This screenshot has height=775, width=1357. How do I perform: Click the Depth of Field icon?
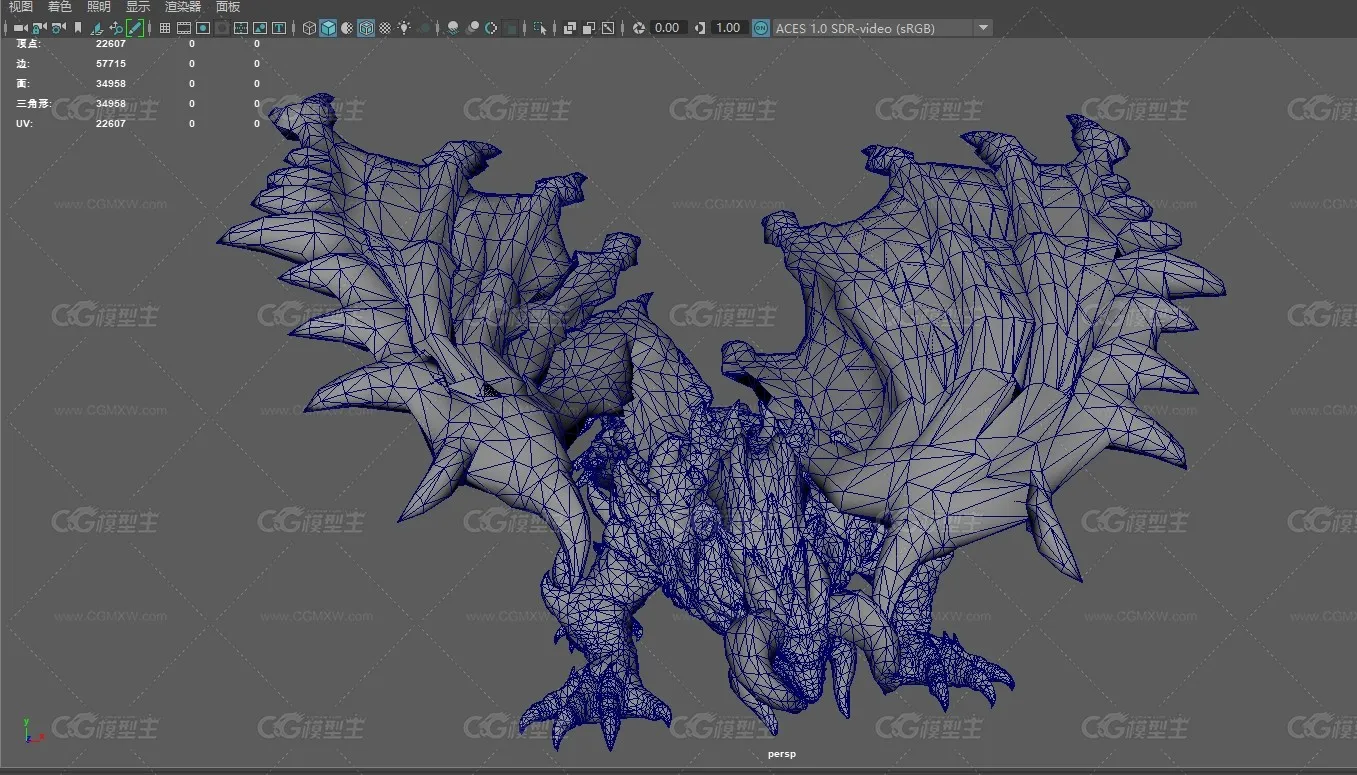510,28
